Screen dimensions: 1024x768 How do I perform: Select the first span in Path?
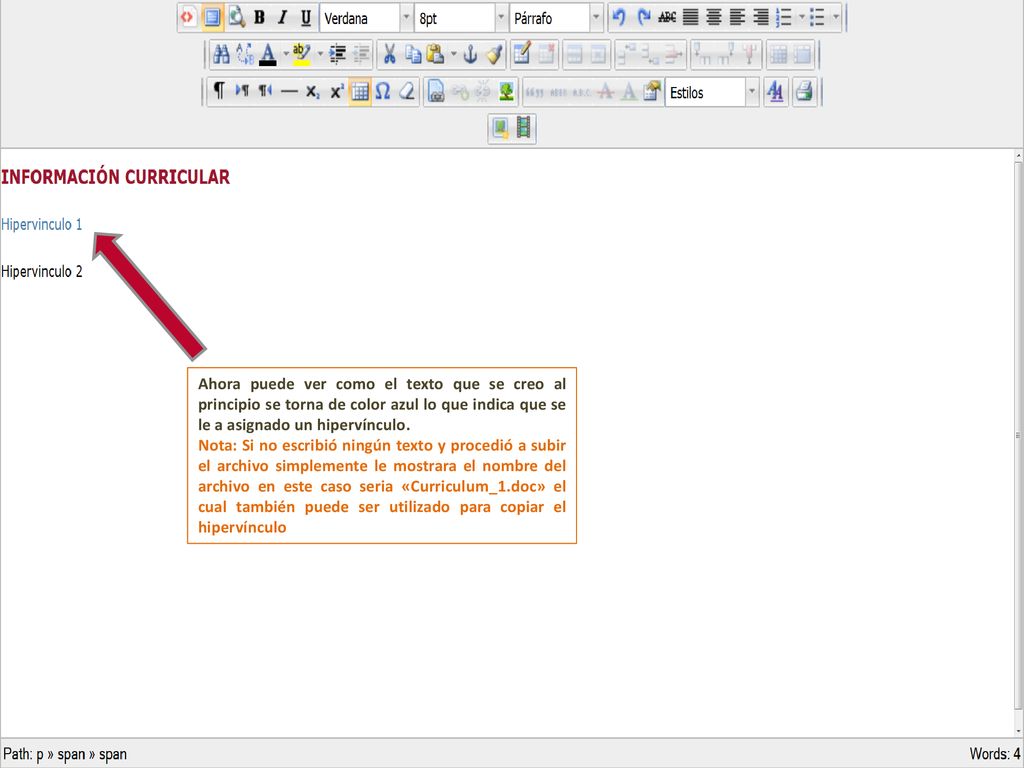[x=71, y=755]
